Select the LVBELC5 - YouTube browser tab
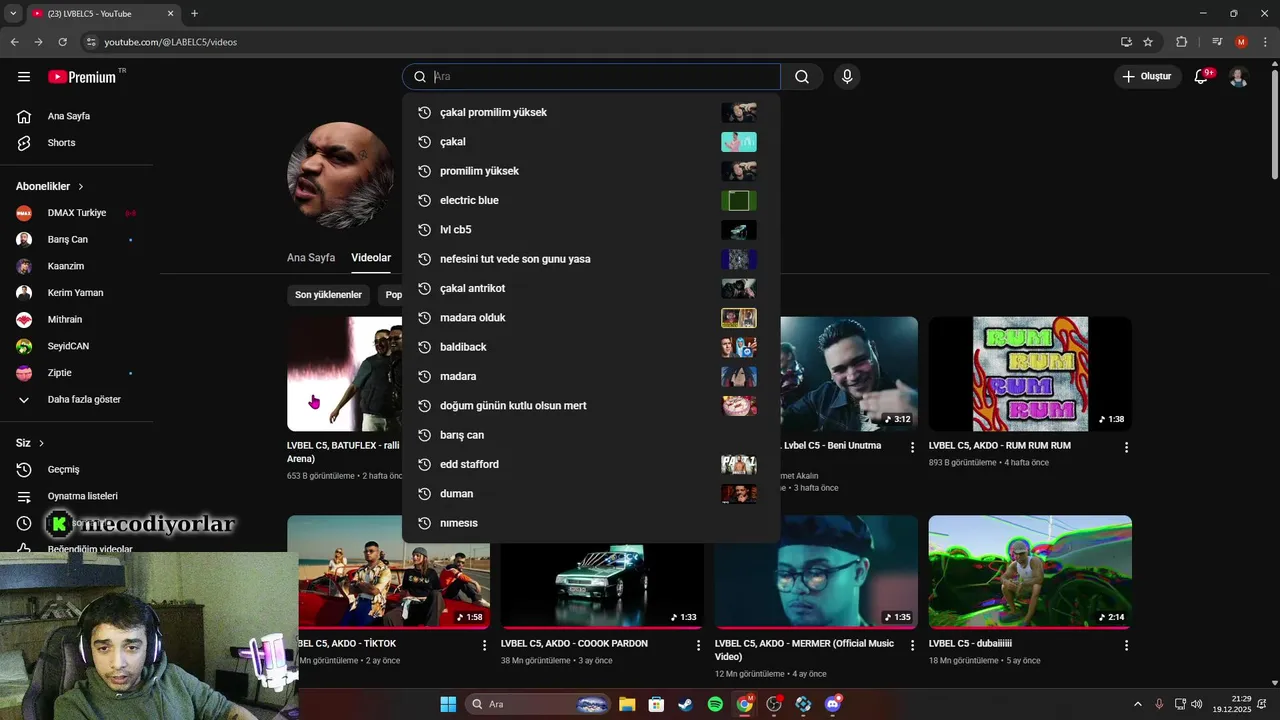This screenshot has height=720, width=1280. pyautogui.click(x=102, y=13)
